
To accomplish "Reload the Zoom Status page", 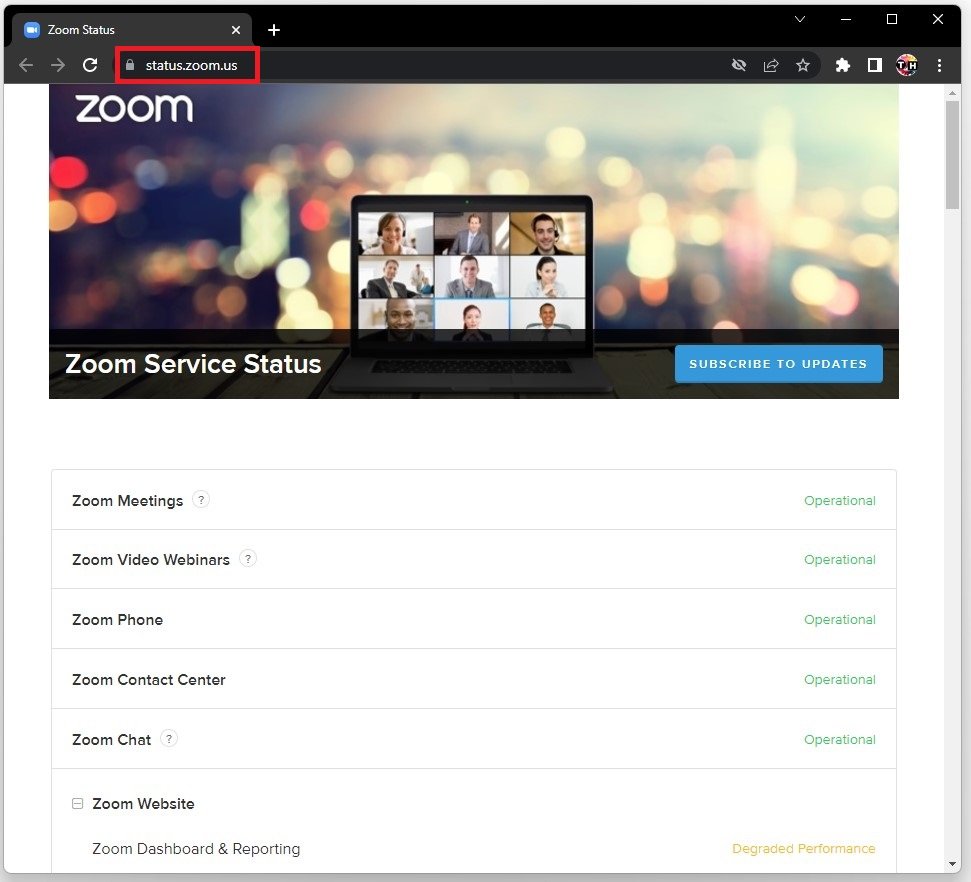I will [x=90, y=65].
